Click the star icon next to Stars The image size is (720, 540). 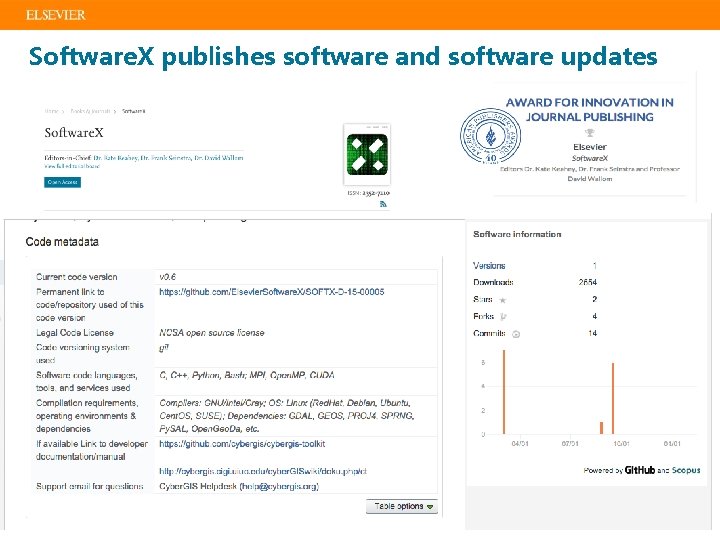pyautogui.click(x=503, y=300)
